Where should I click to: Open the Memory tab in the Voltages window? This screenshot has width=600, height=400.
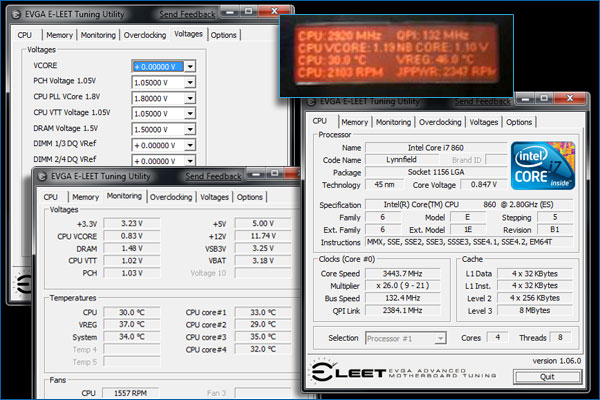tap(59, 35)
